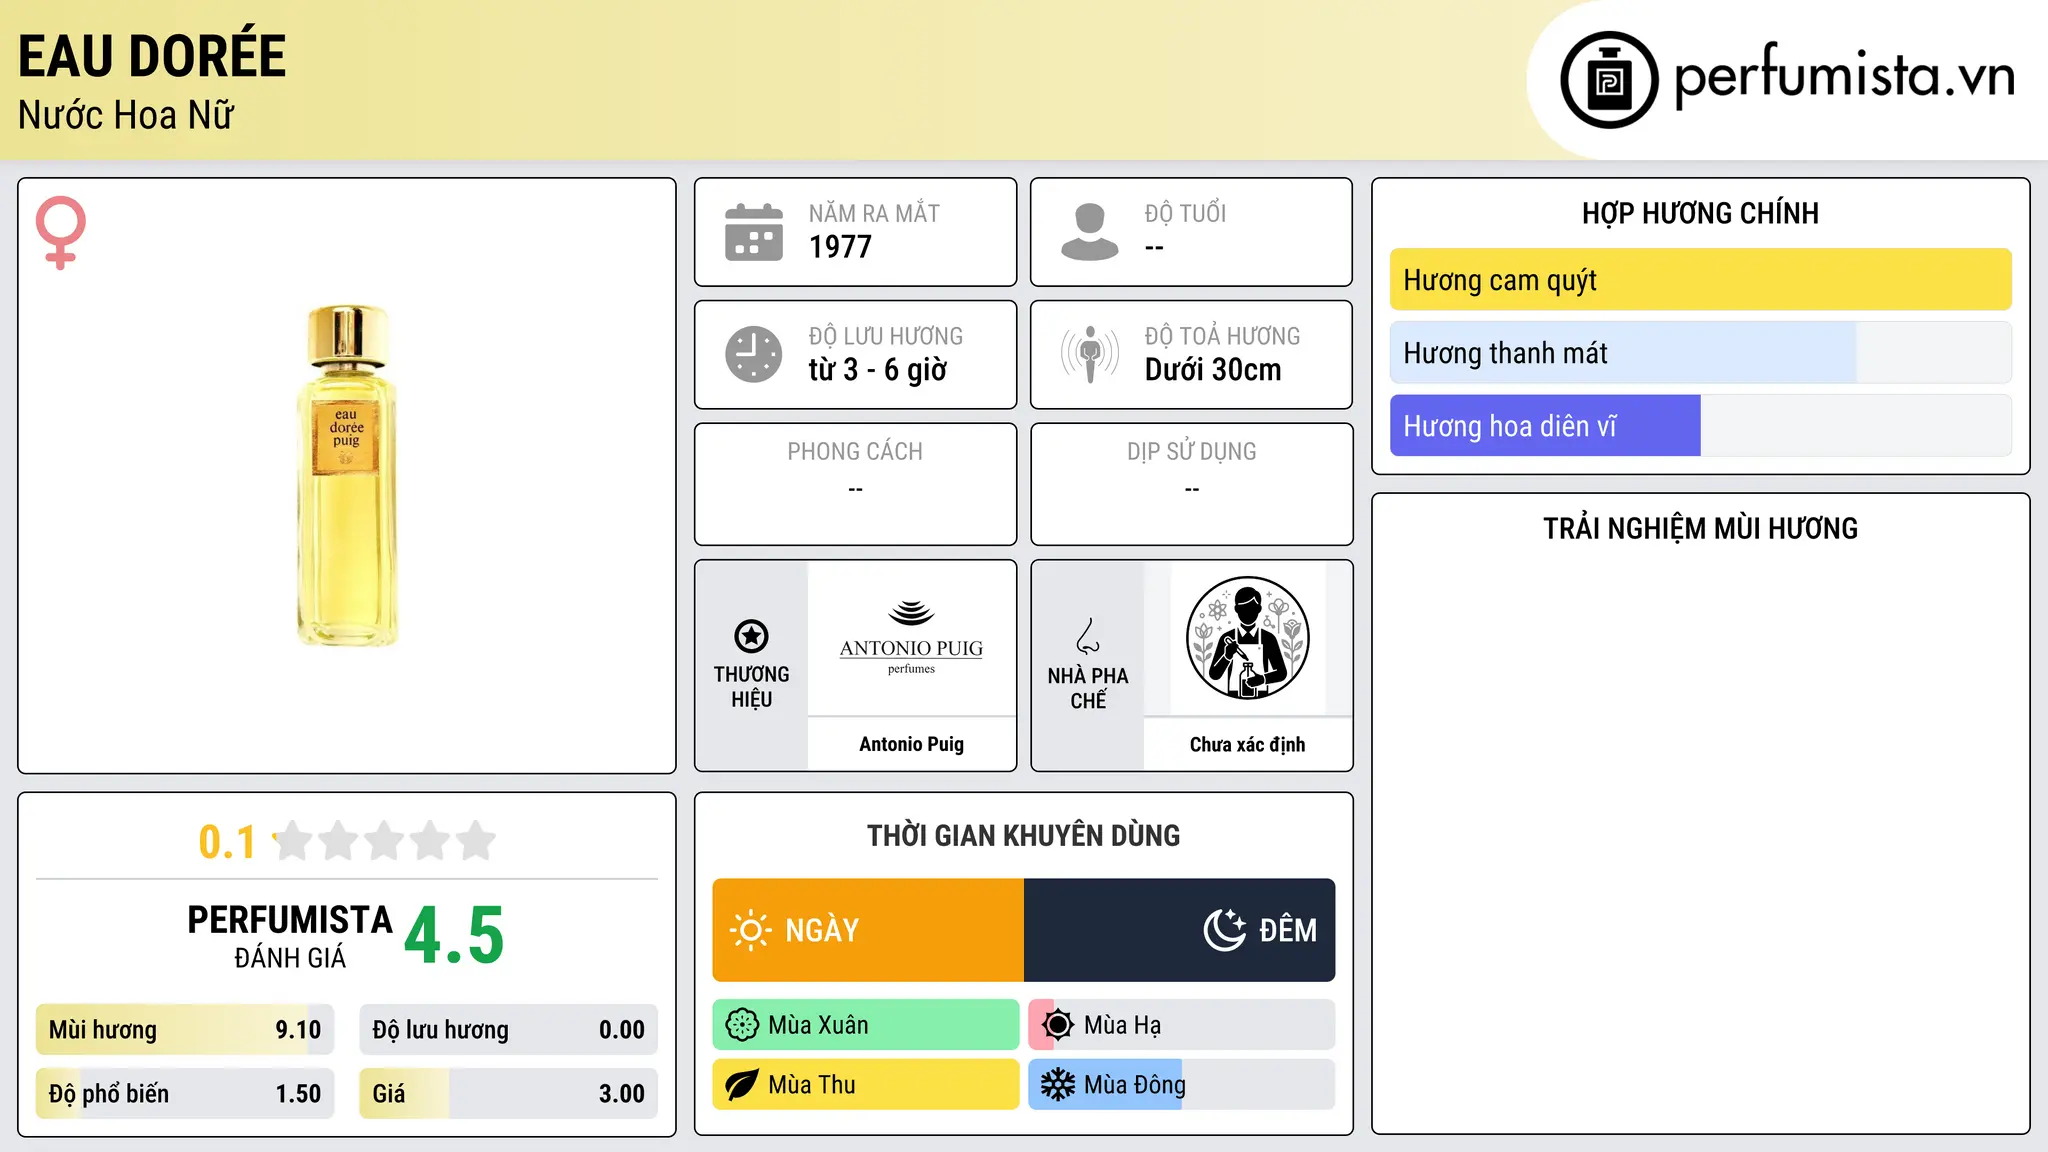
Task: Click the 1977 release year value
Action: coord(840,247)
